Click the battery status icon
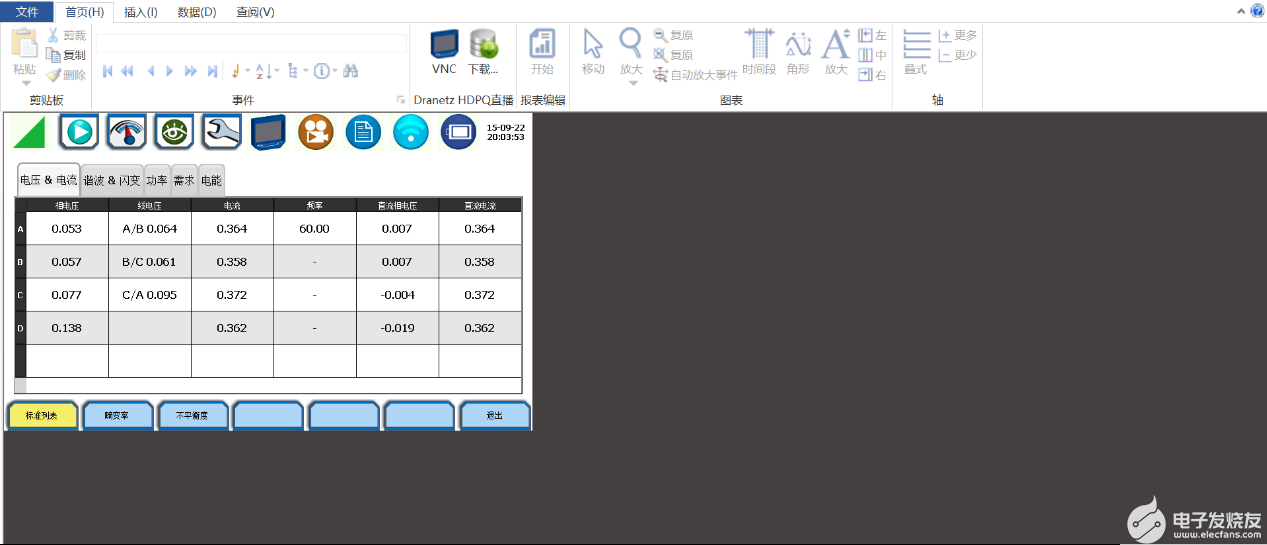This screenshot has width=1267, height=545. (459, 132)
